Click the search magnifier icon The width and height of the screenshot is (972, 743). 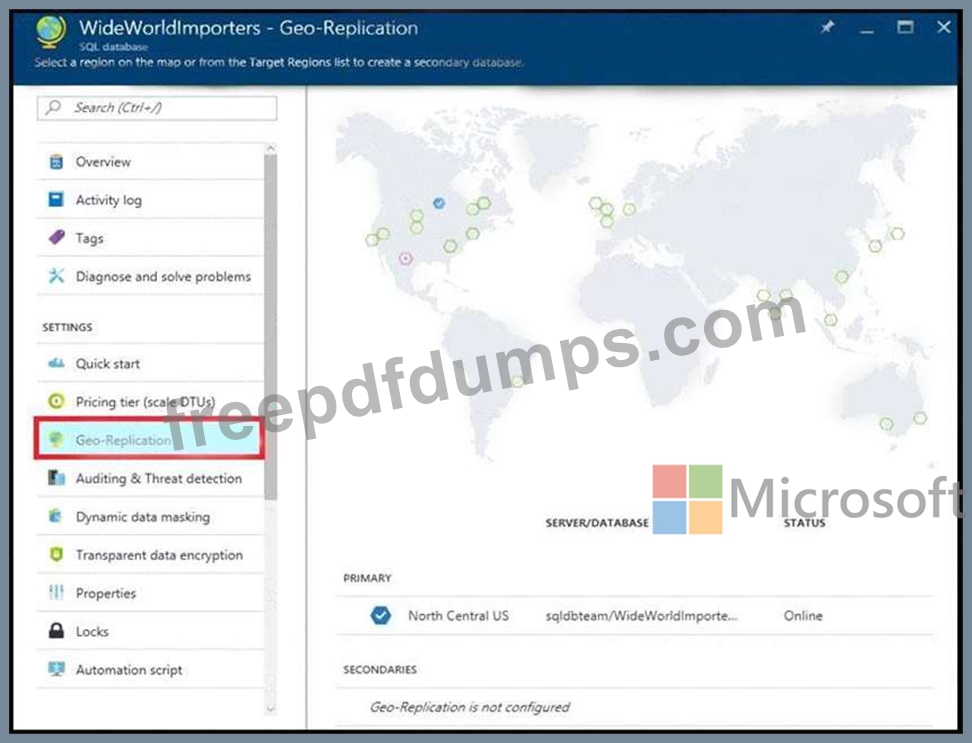click(x=53, y=107)
